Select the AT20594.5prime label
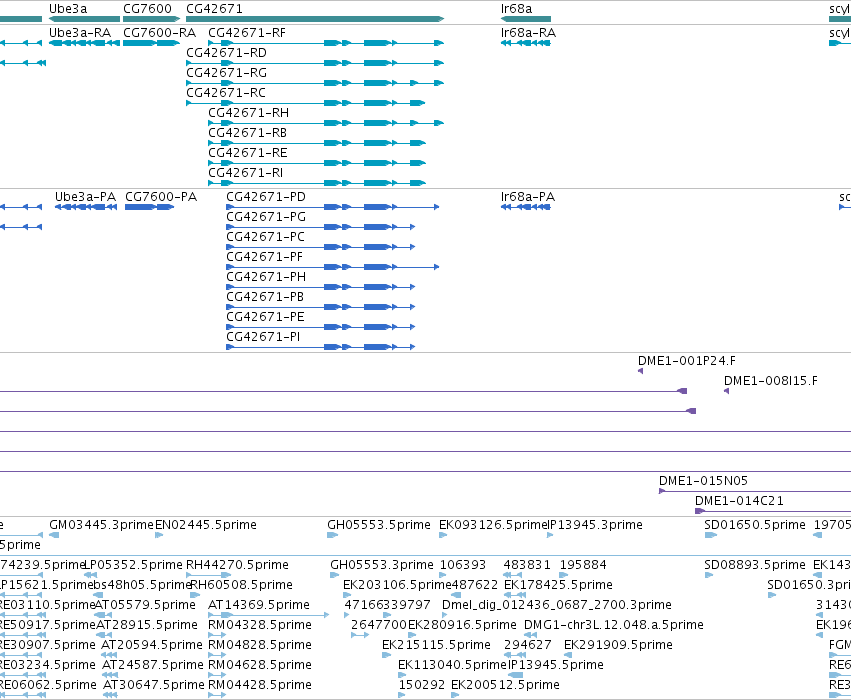The width and height of the screenshot is (851, 700). 152,645
